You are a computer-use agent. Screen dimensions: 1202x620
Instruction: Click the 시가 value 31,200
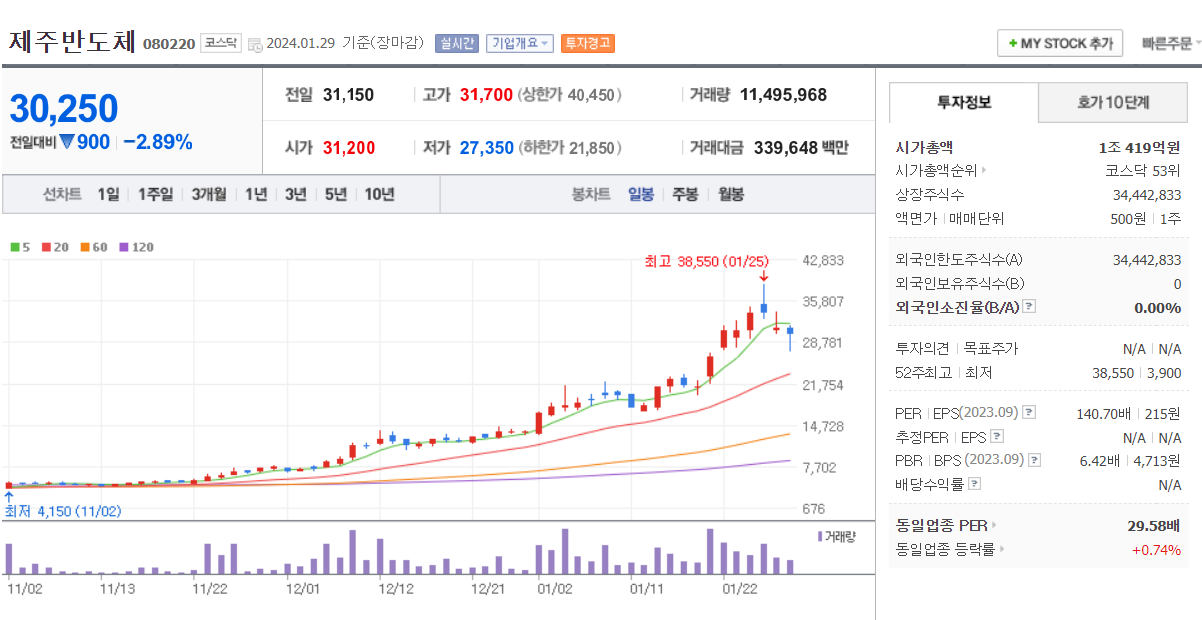point(349,148)
